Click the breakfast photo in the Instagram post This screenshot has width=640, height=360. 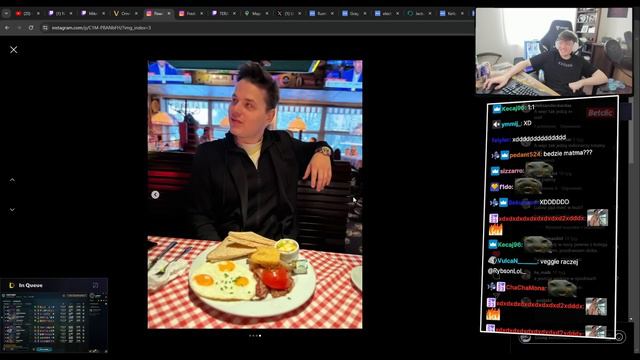coord(255,194)
